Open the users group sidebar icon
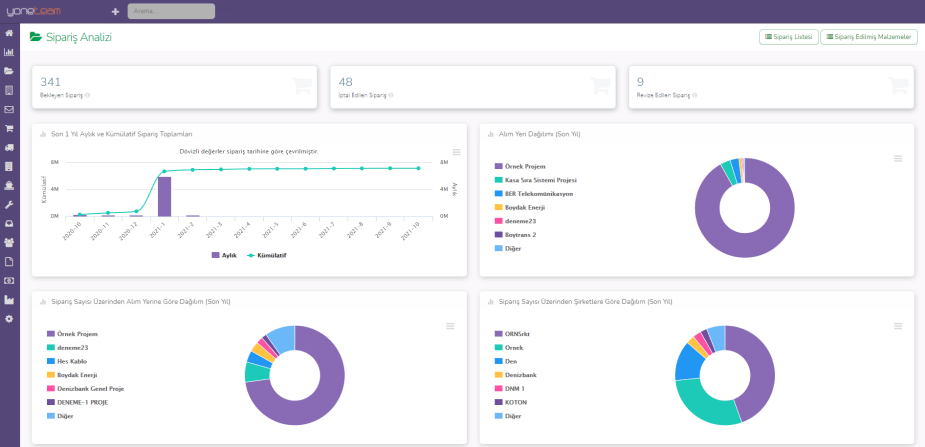The height and width of the screenshot is (447, 925). (x=9, y=242)
